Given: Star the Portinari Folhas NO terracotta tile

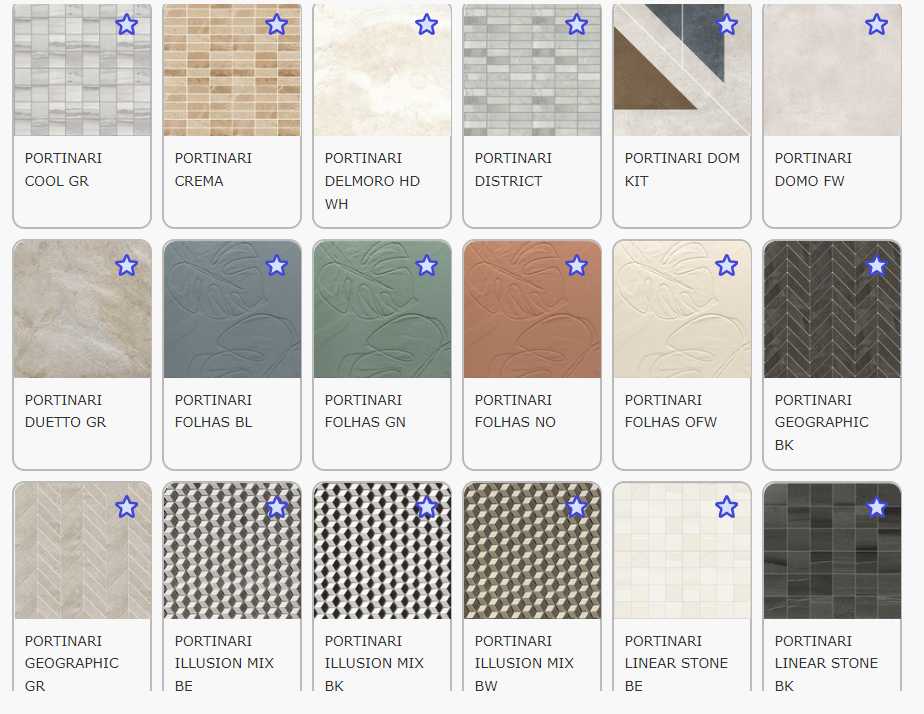Looking at the screenshot, I should (x=576, y=265).
